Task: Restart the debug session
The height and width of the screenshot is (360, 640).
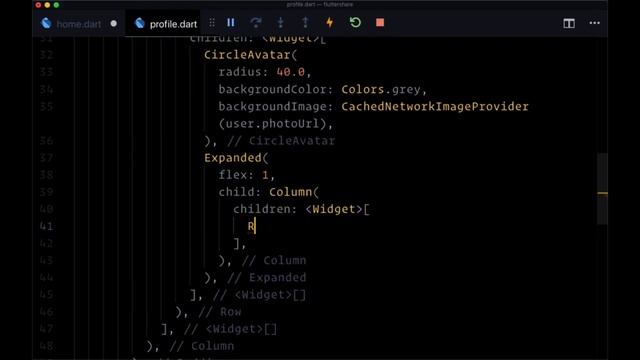Action: pyautogui.click(x=355, y=23)
